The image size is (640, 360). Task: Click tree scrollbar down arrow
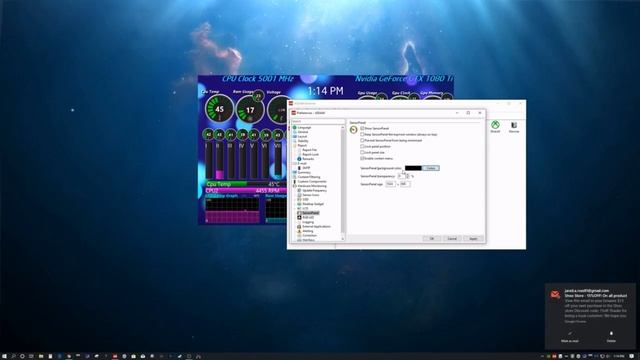tap(342, 239)
